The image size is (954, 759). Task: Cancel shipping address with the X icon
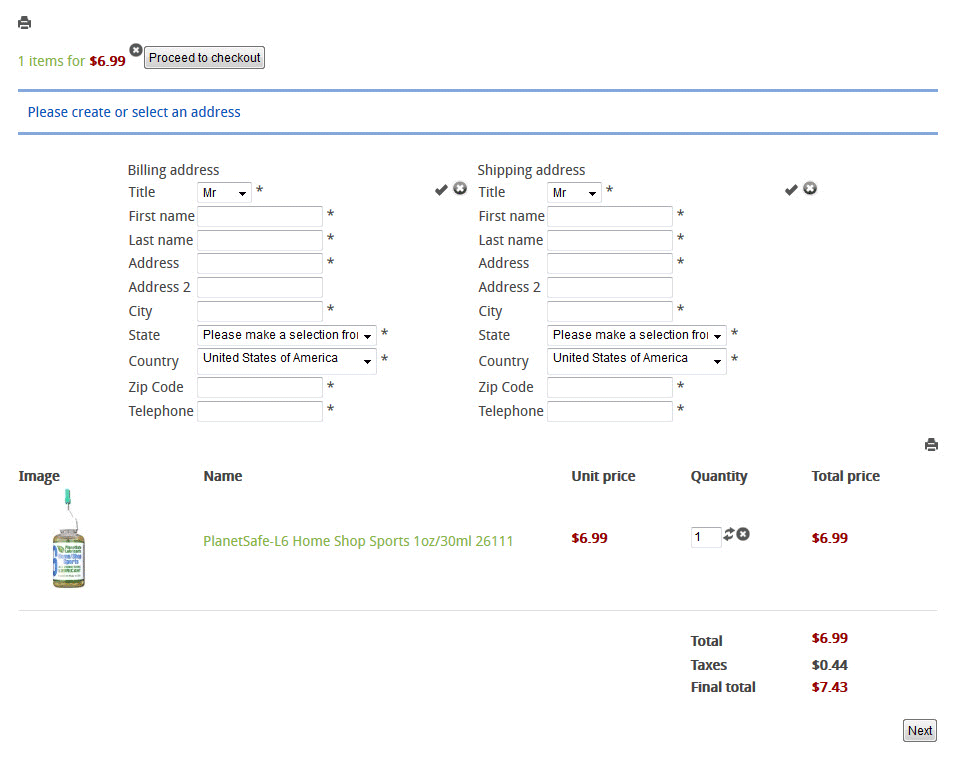point(810,188)
